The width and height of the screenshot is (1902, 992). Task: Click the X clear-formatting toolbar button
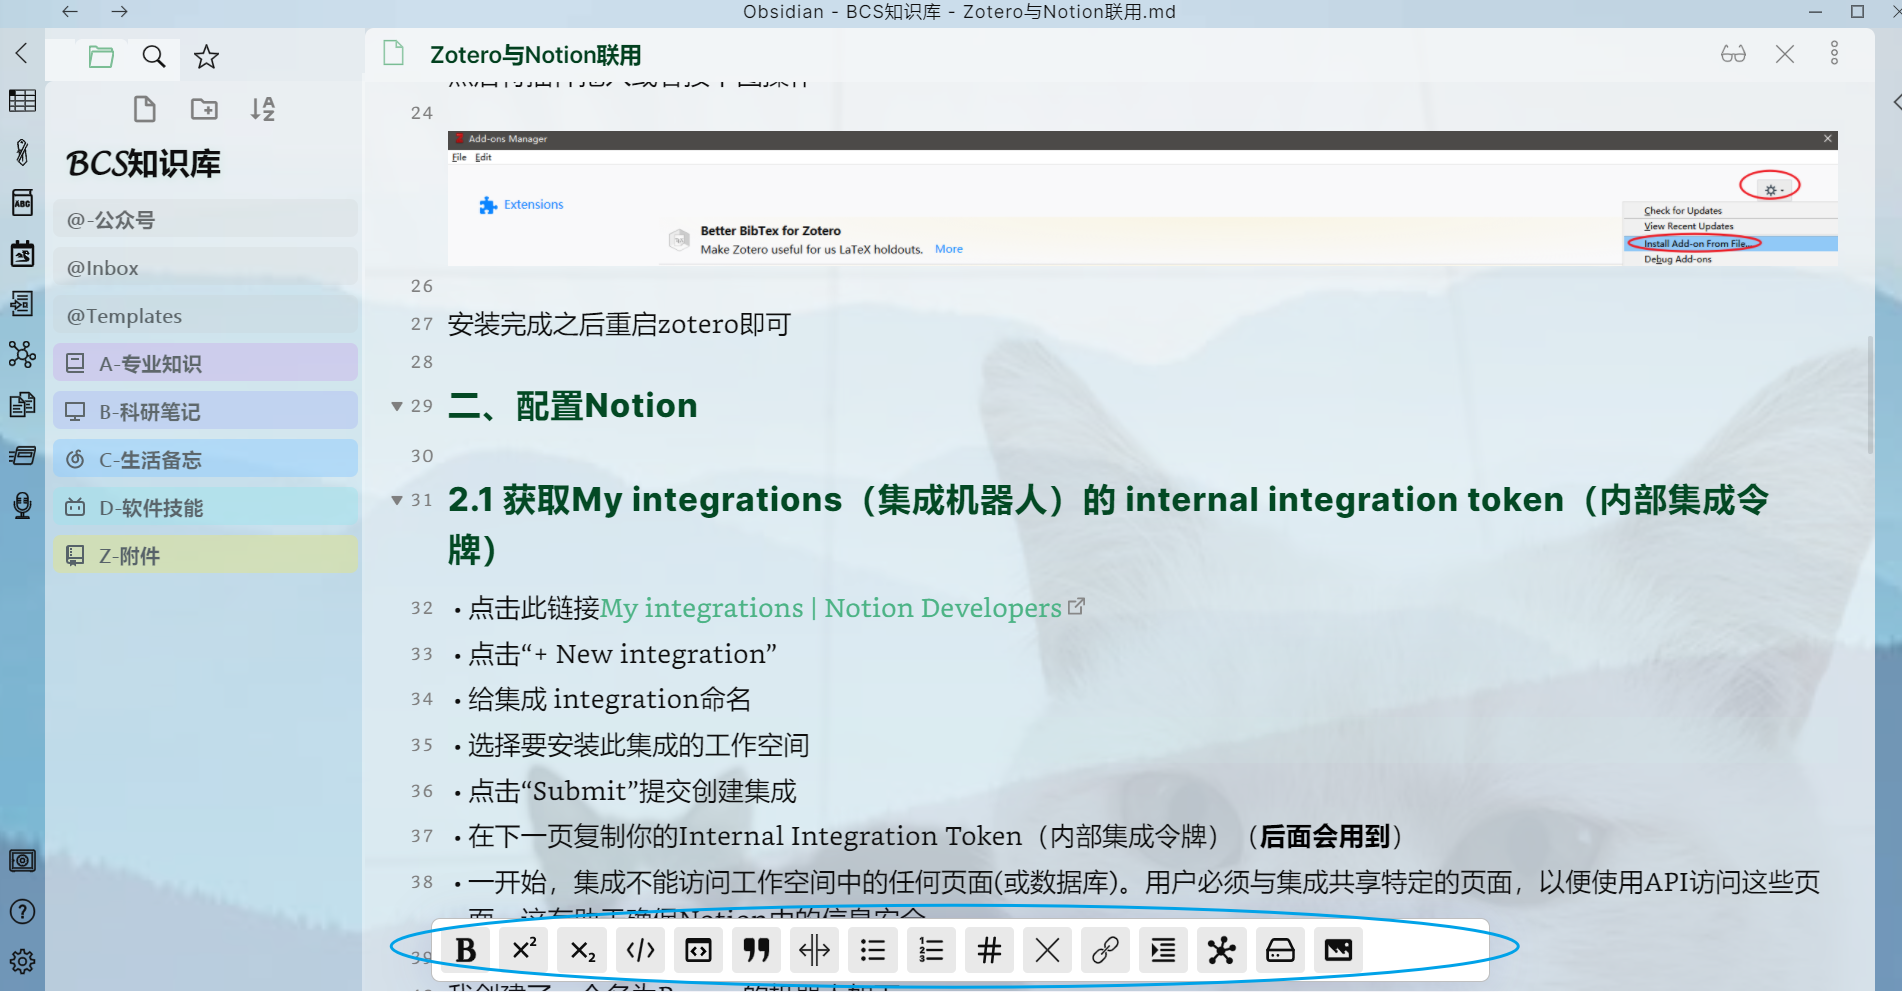(1047, 950)
